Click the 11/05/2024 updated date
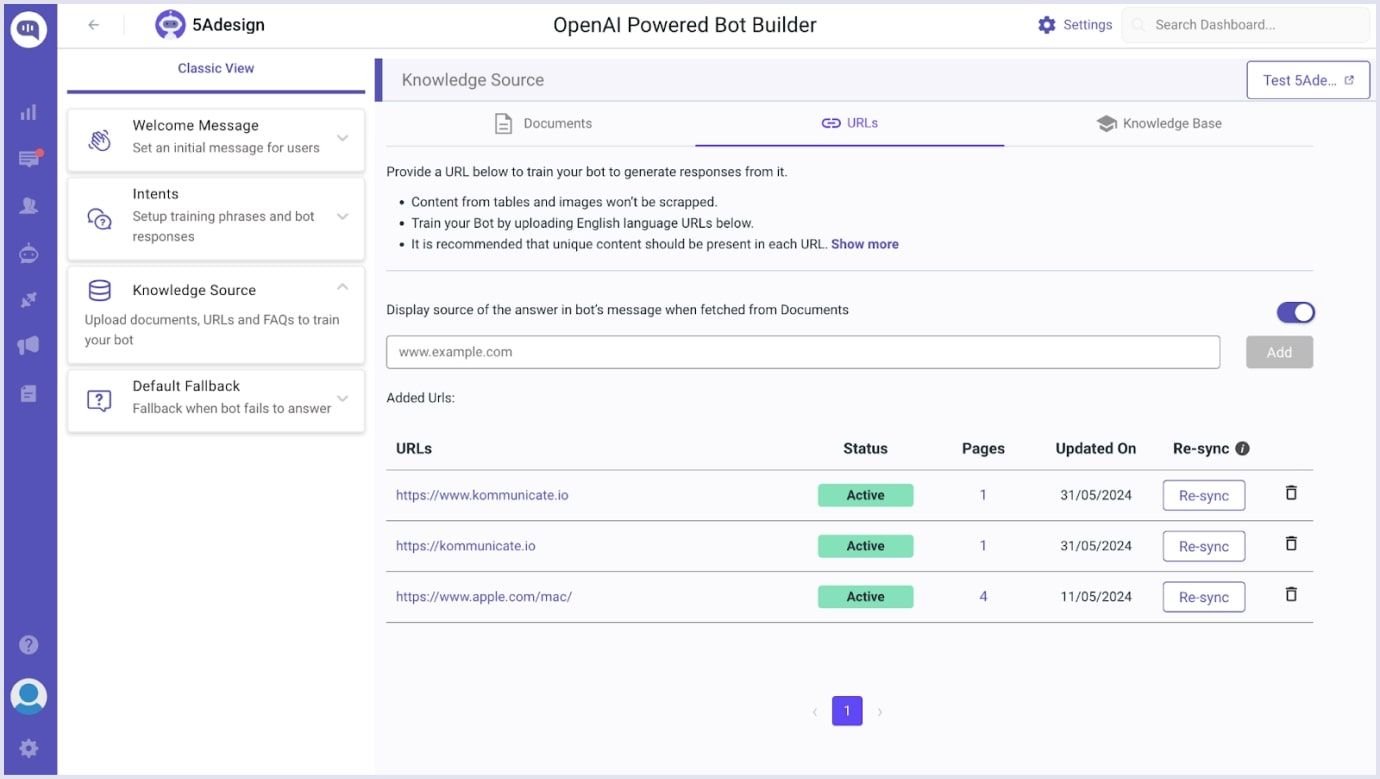This screenshot has height=779, width=1380. [x=1096, y=597]
